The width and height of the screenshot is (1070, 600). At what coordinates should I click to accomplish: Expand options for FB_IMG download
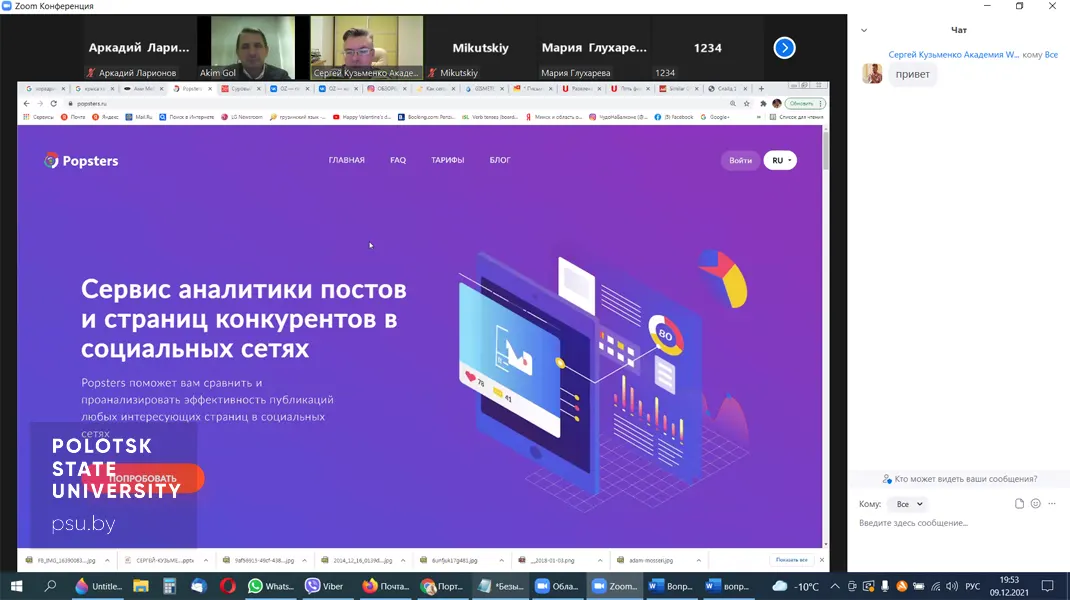tap(107, 560)
